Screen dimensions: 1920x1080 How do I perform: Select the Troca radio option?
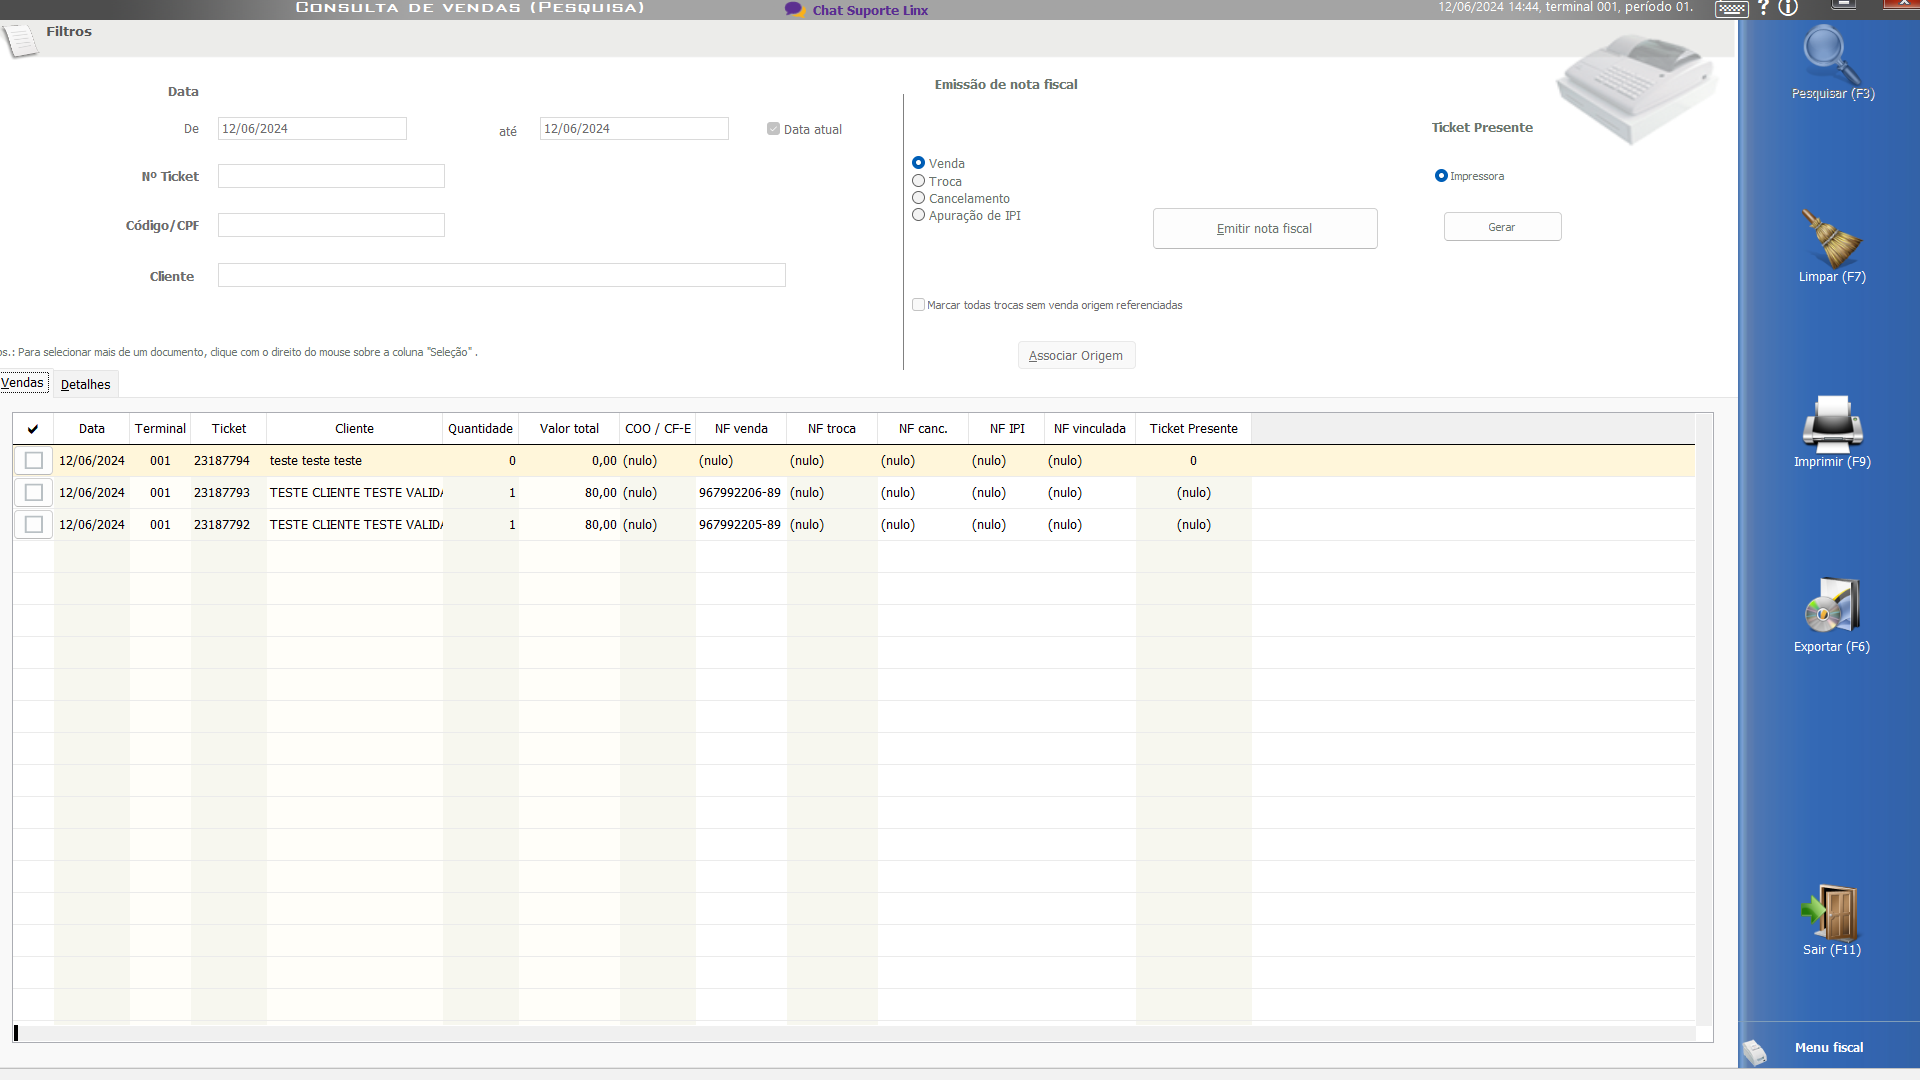click(x=918, y=181)
